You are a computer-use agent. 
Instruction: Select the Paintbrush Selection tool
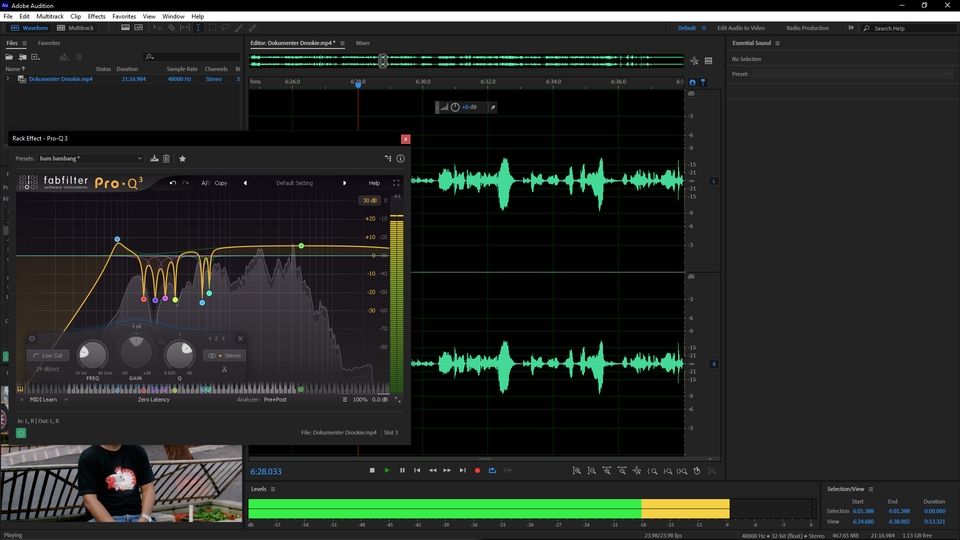[x=239, y=28]
